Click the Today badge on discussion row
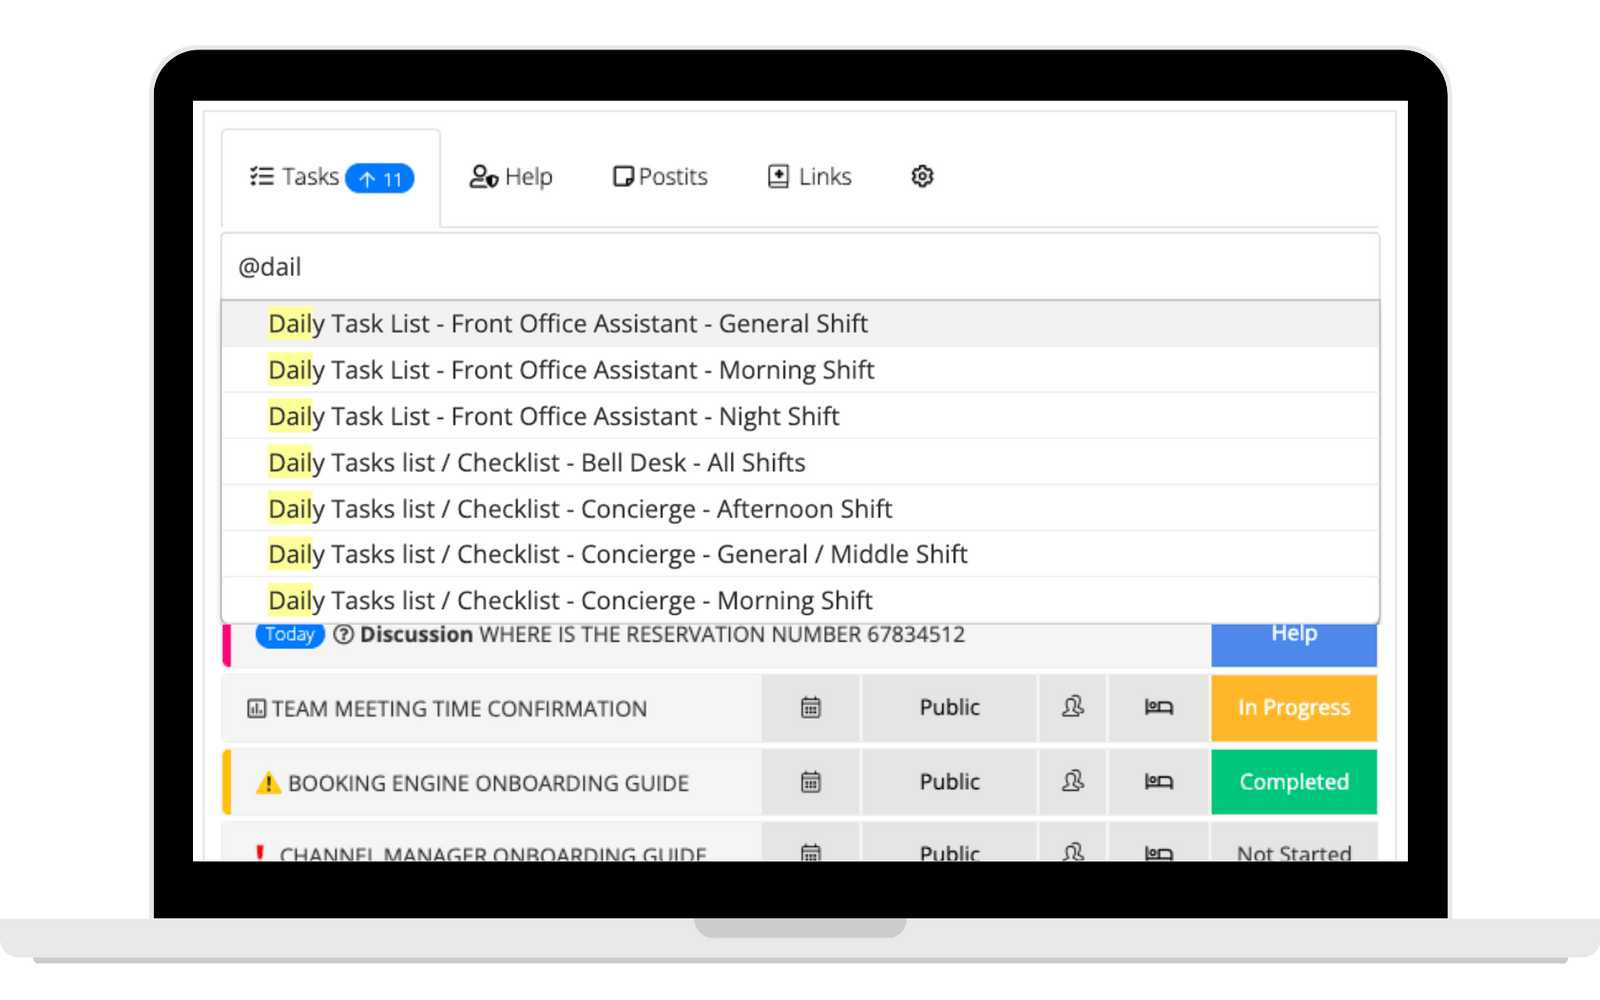Viewport: 1600px width, 1000px height. coord(290,635)
